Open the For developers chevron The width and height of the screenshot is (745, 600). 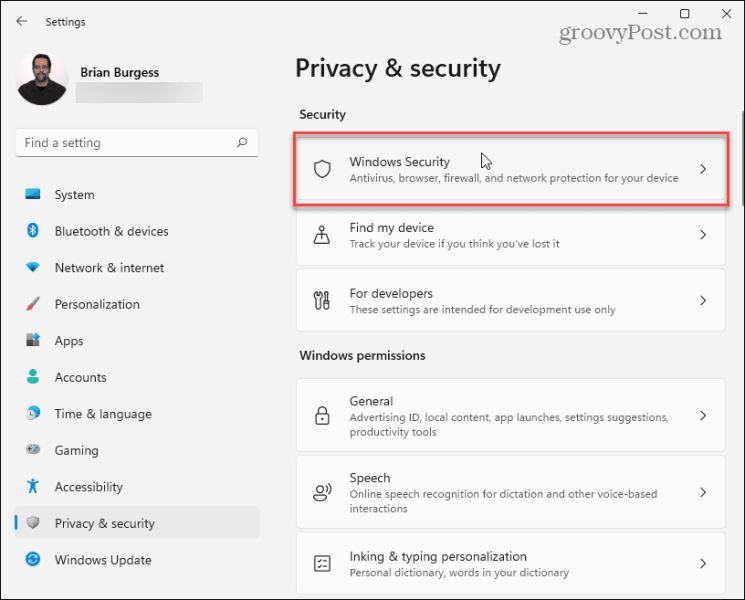tap(703, 300)
